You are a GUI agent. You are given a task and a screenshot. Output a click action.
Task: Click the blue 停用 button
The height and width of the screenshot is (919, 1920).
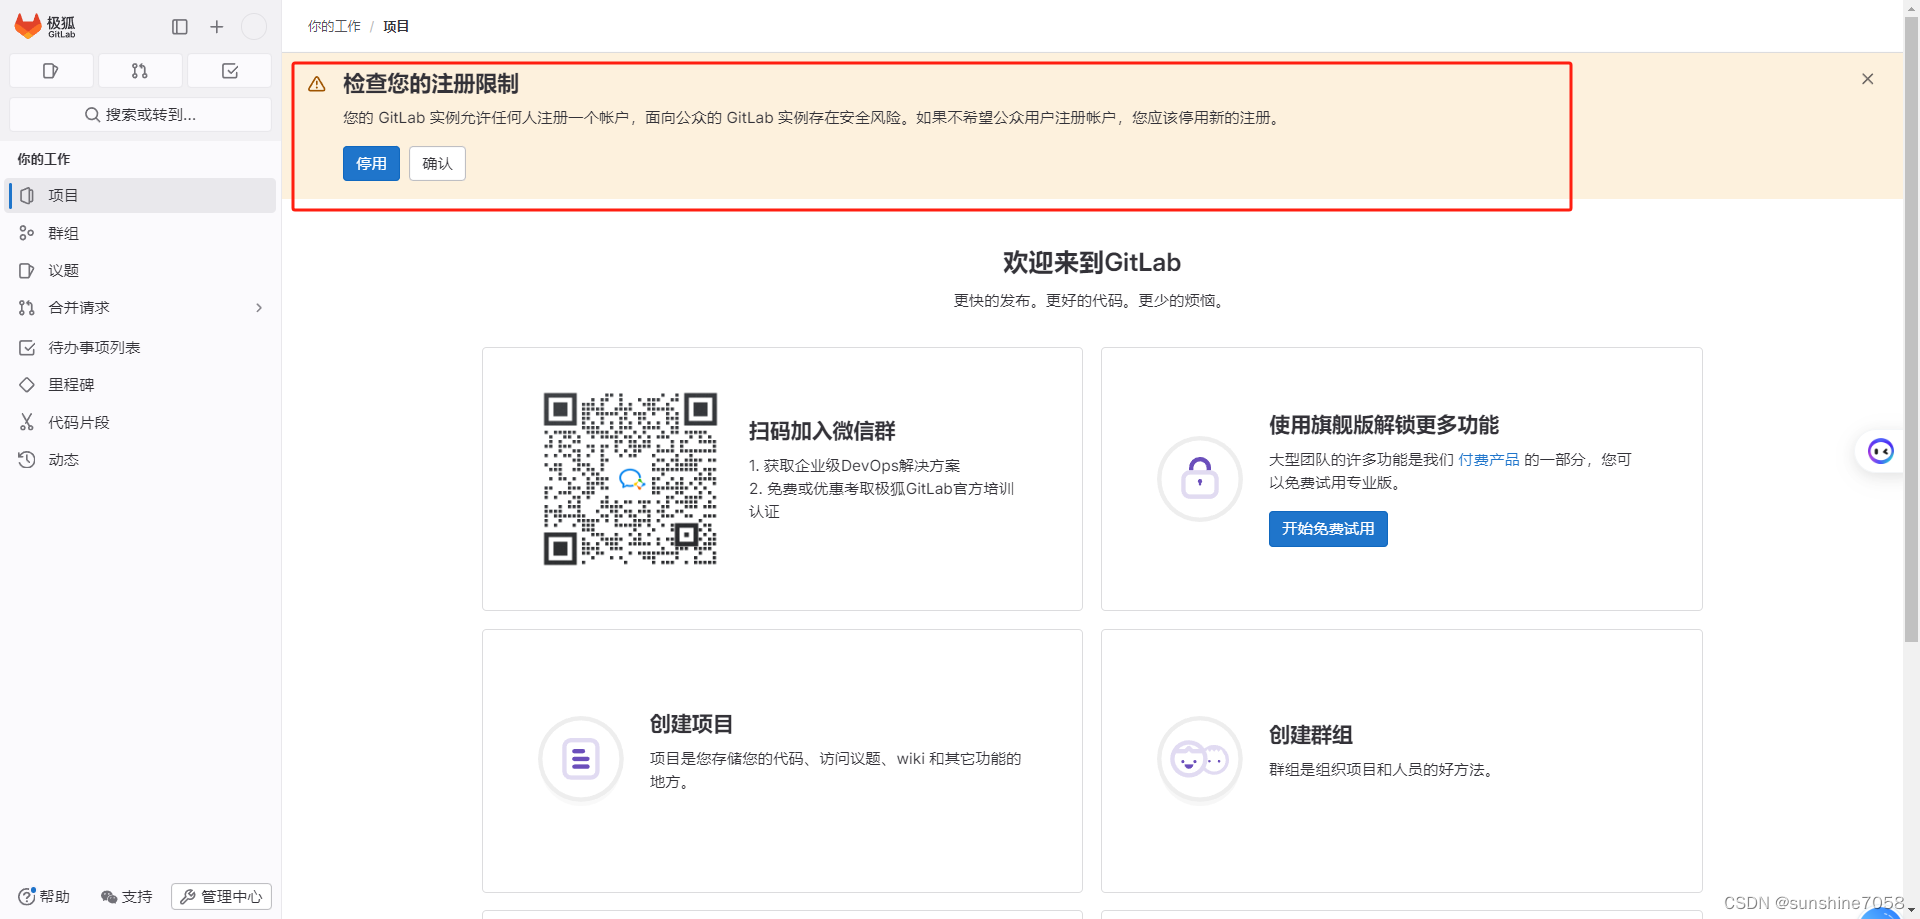(x=371, y=164)
